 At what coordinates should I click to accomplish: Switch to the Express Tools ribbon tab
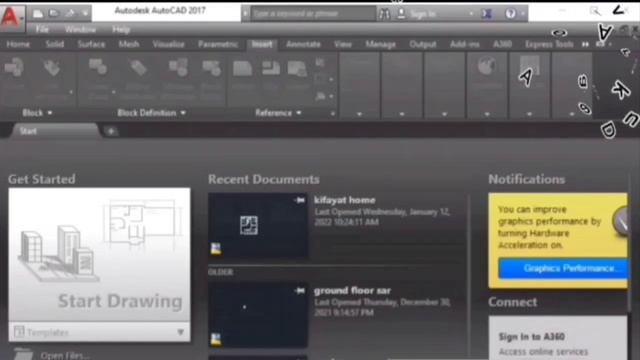[x=549, y=44]
